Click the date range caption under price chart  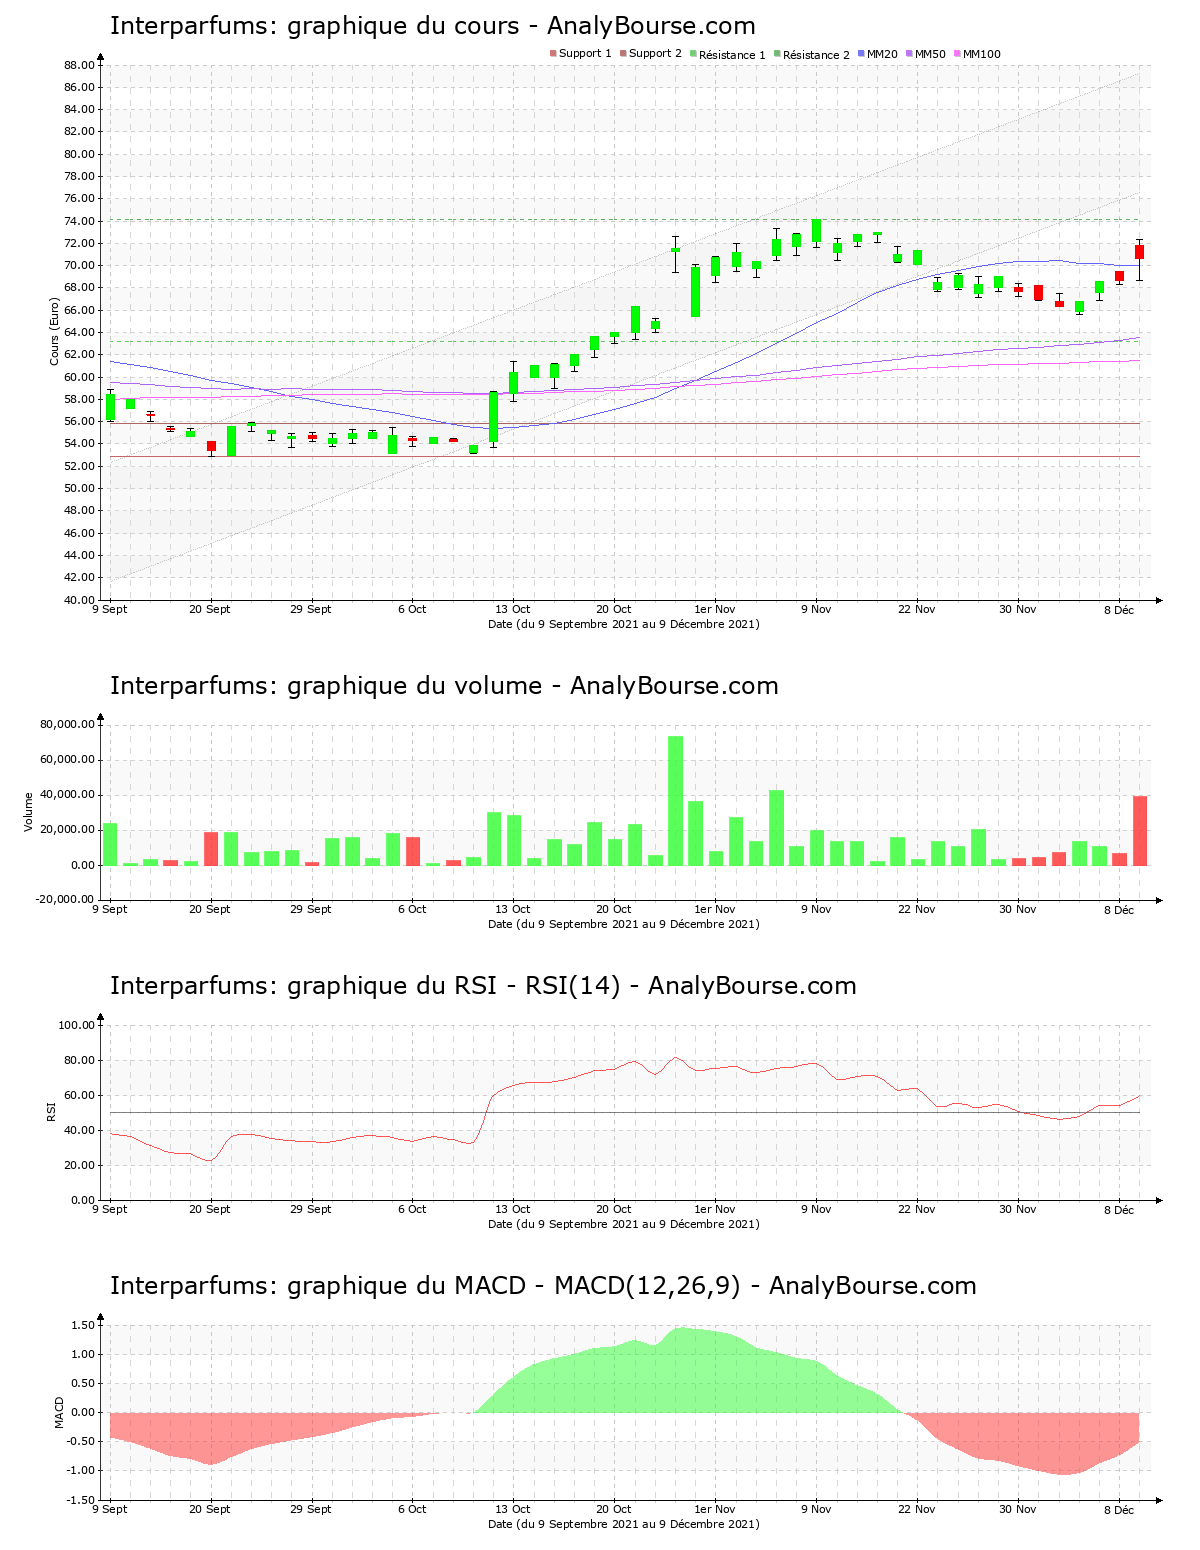point(624,624)
